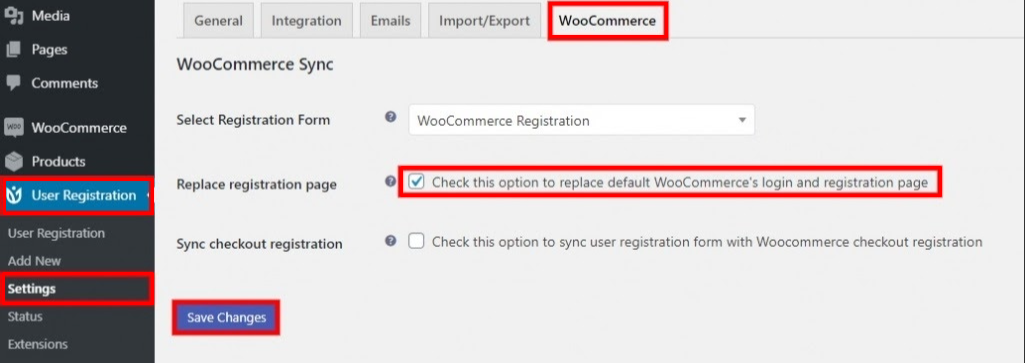Click the Save Changes button
This screenshot has height=363, width=1025.
[226, 317]
